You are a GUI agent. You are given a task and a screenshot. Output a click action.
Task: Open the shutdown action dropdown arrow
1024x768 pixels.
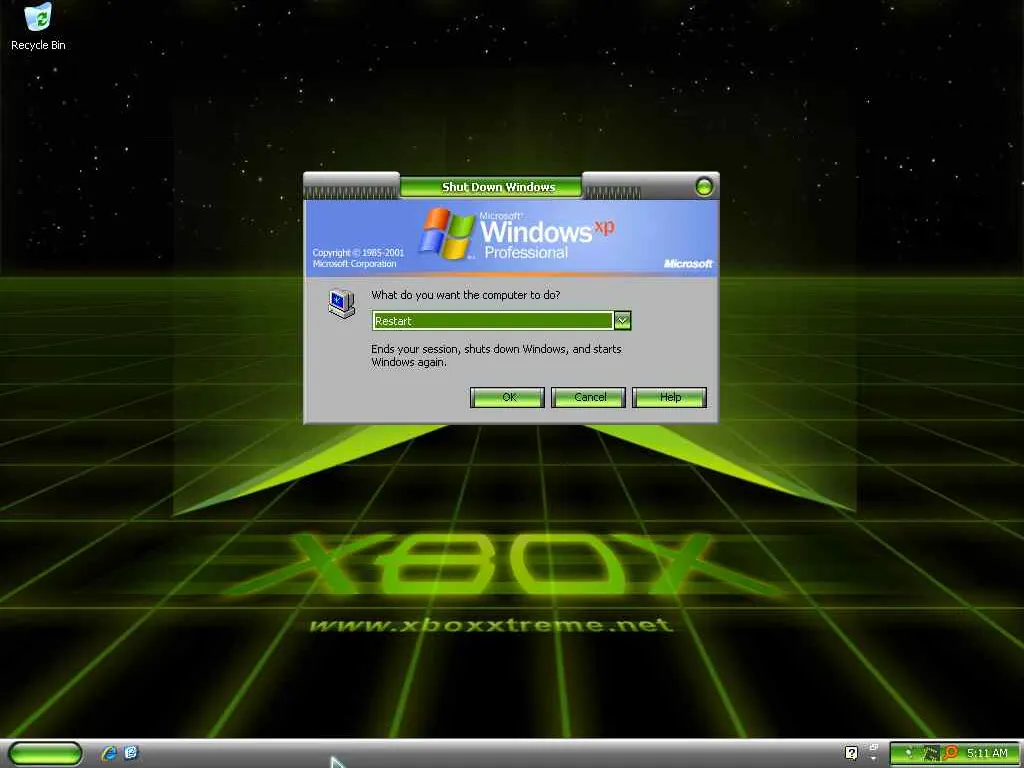(622, 321)
